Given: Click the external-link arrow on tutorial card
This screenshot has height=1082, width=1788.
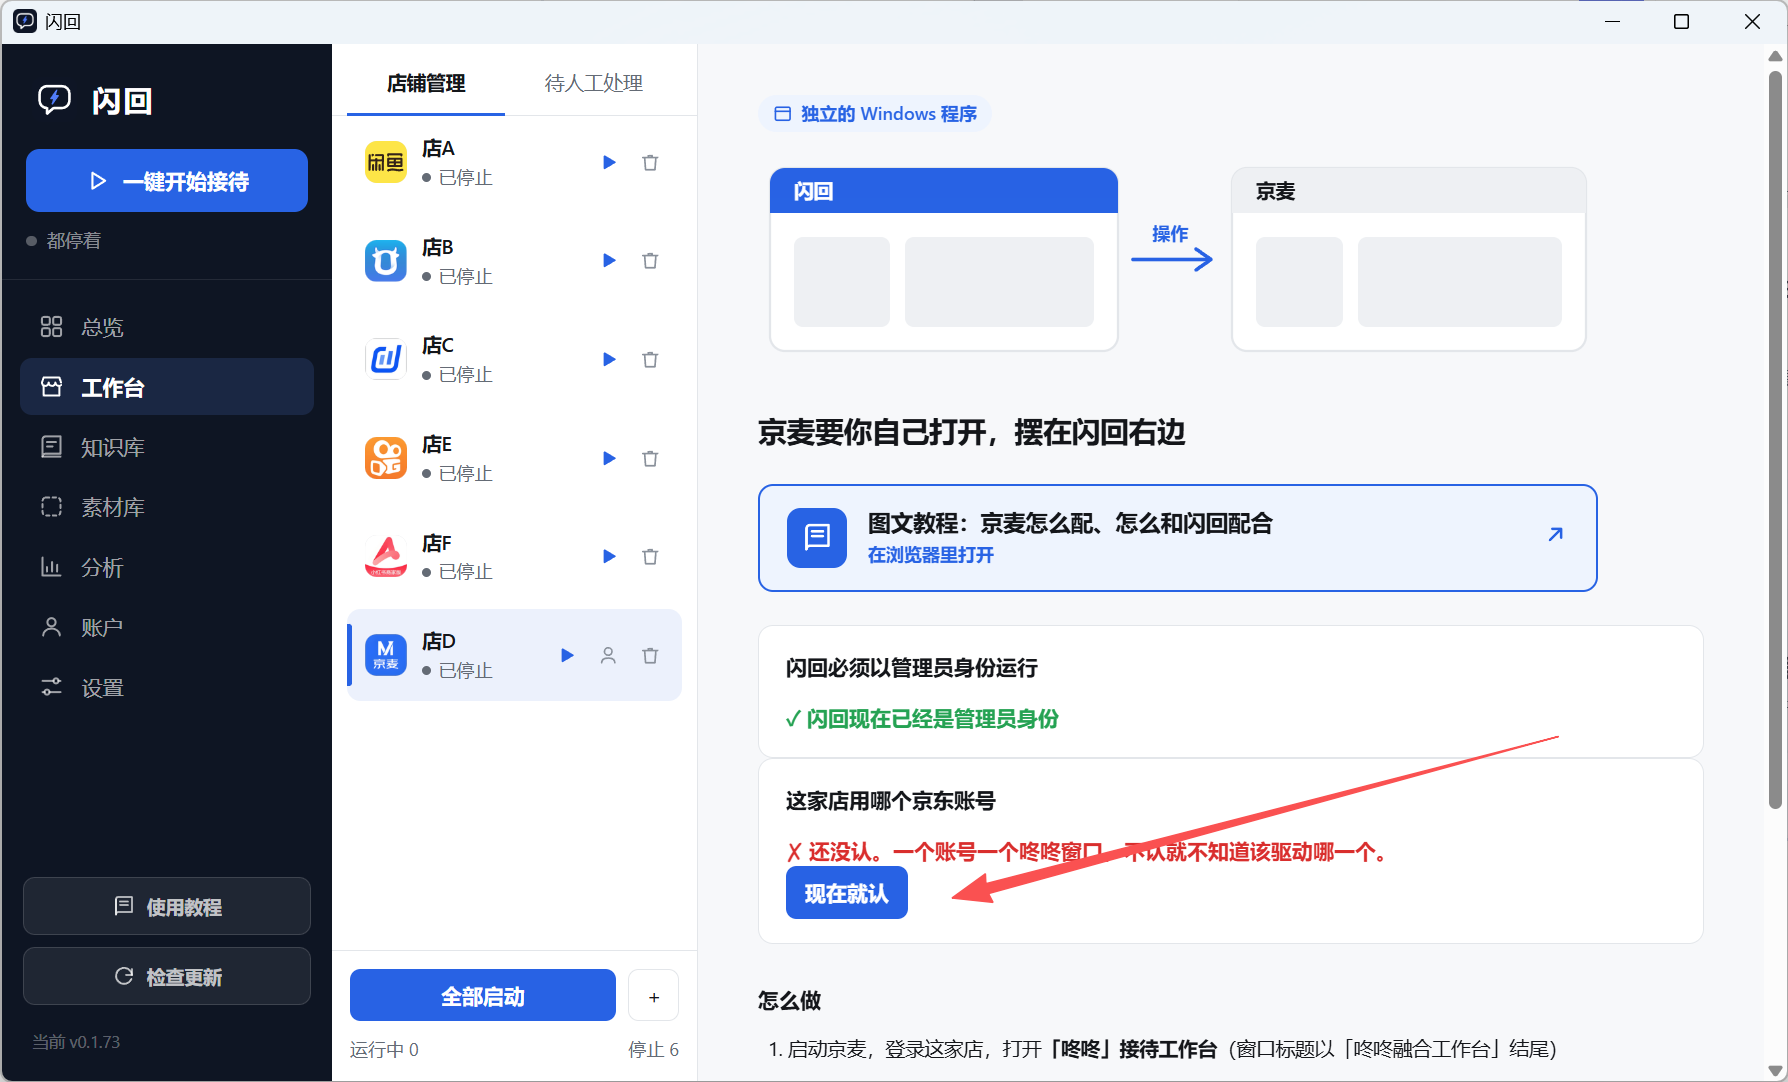Looking at the screenshot, I should [x=1555, y=534].
